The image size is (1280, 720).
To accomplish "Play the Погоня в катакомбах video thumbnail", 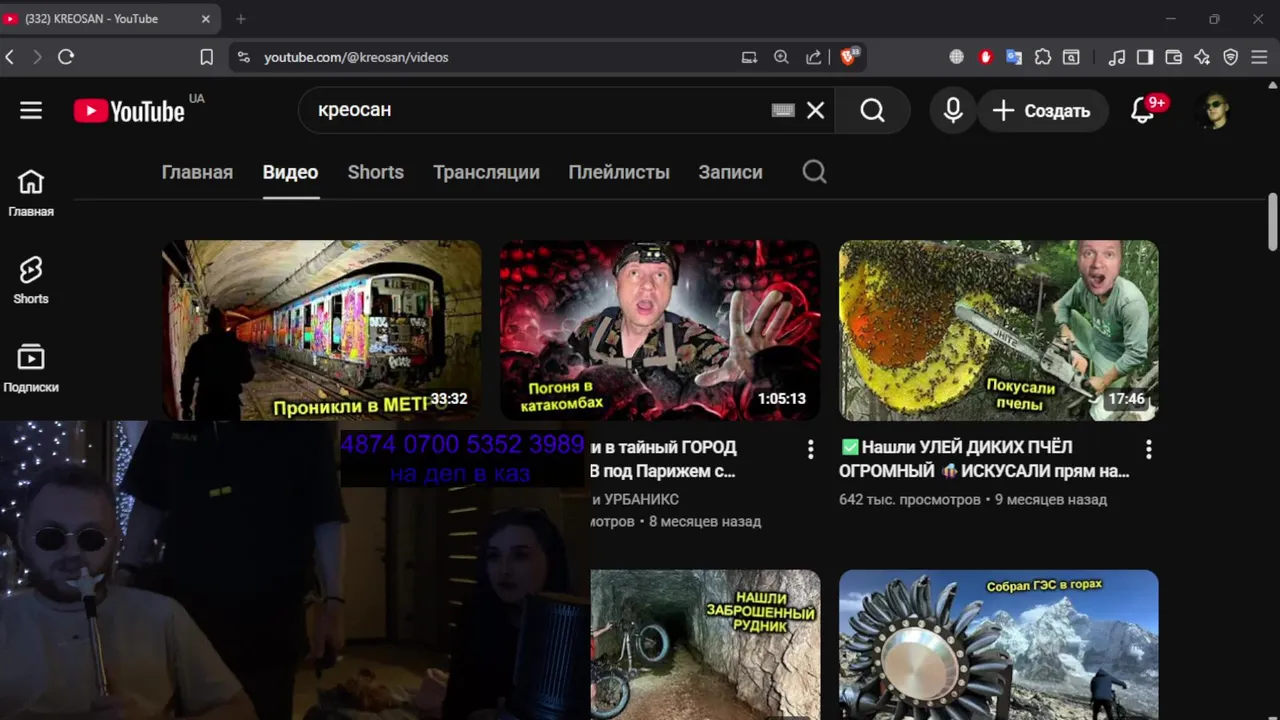I will tap(659, 330).
